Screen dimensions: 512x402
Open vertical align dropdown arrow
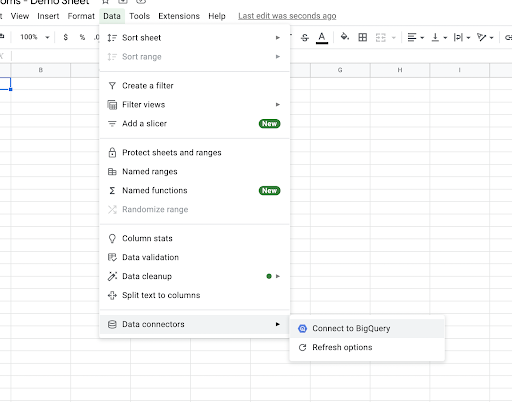(445, 38)
